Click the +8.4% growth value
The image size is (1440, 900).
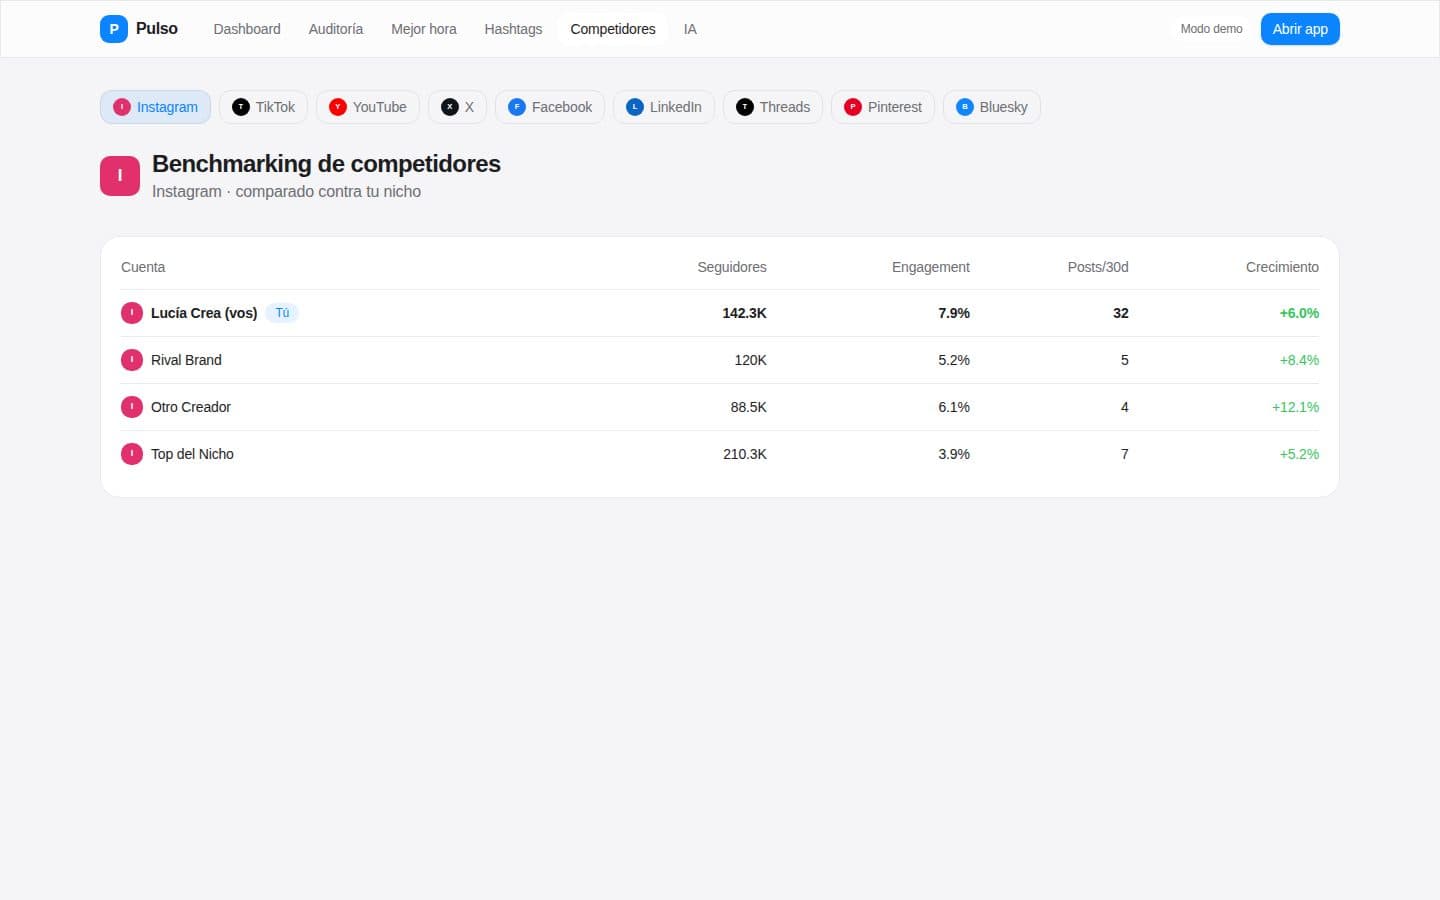tap(1299, 360)
